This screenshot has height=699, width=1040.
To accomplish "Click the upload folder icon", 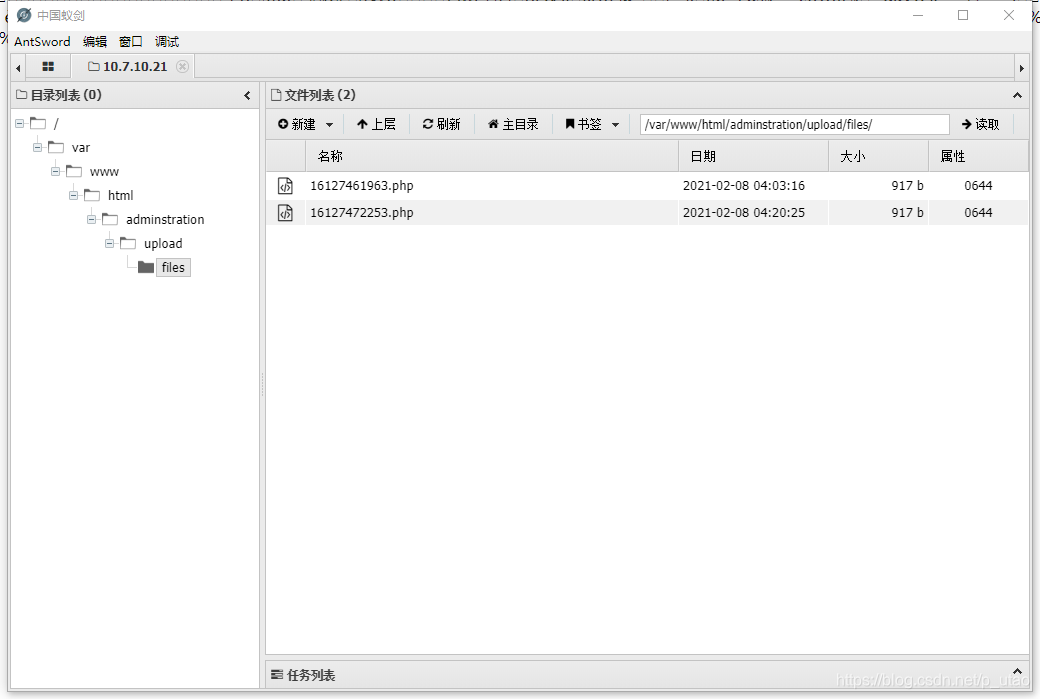I will 128,243.
